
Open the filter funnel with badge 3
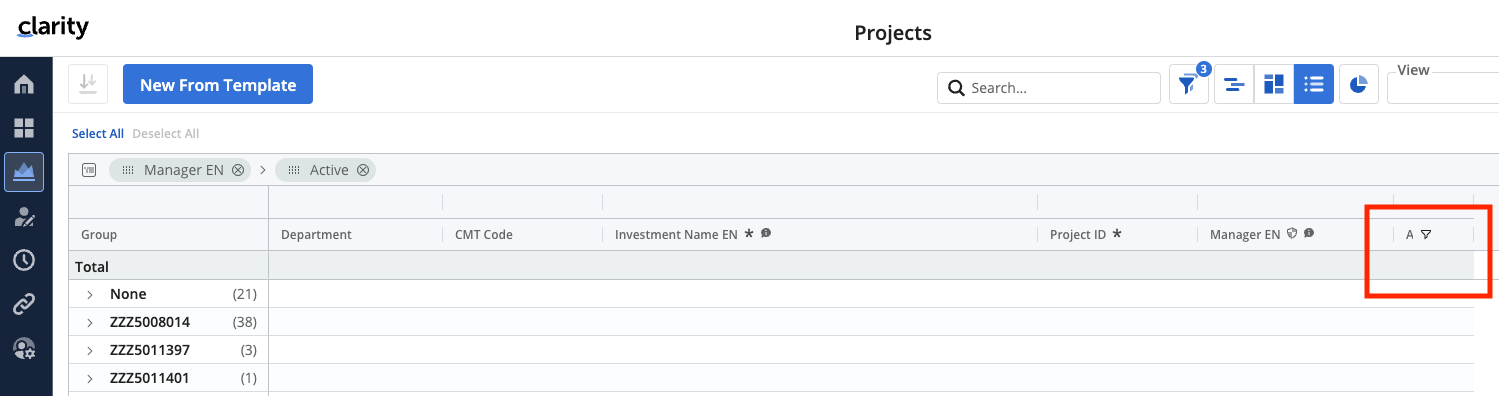coord(1189,85)
